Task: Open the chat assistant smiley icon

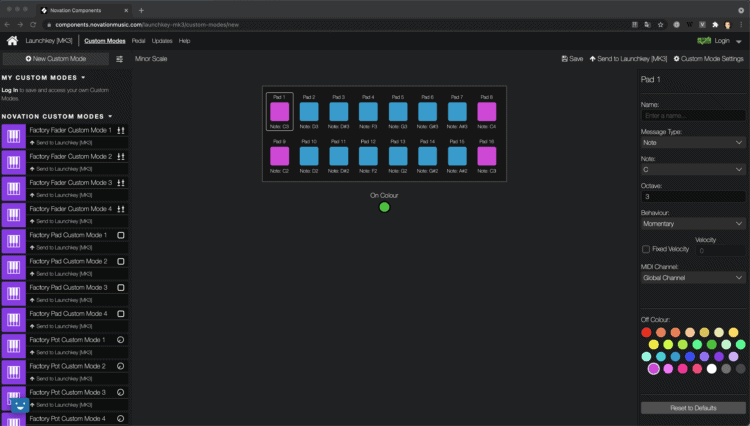Action: [20, 405]
